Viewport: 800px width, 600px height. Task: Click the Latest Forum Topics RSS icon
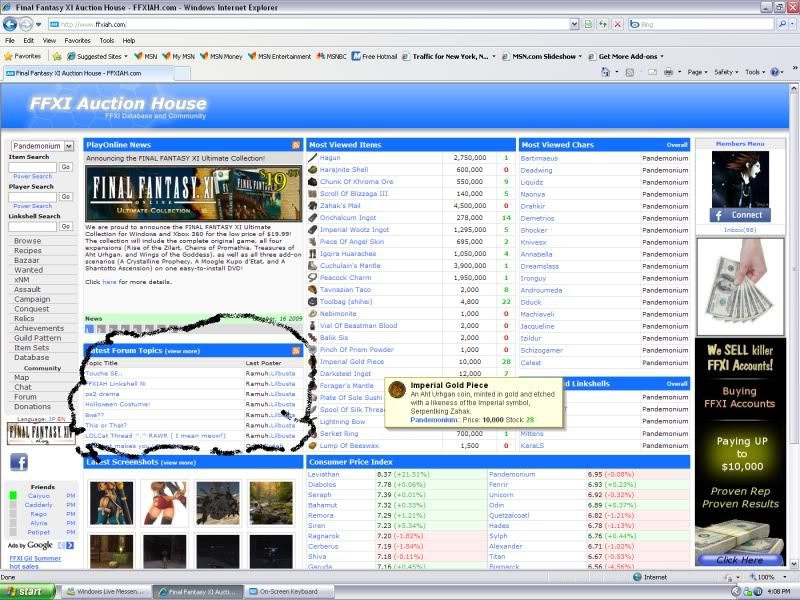(296, 351)
